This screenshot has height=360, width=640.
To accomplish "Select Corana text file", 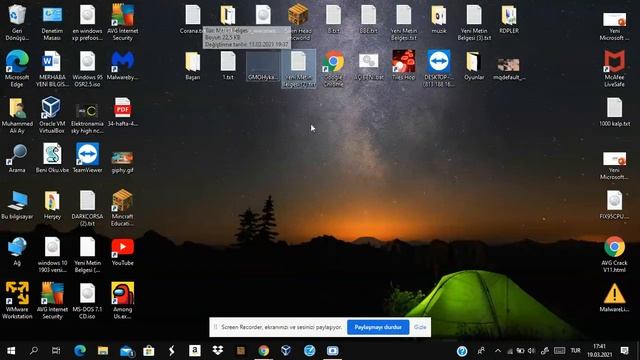I will coord(193,19).
